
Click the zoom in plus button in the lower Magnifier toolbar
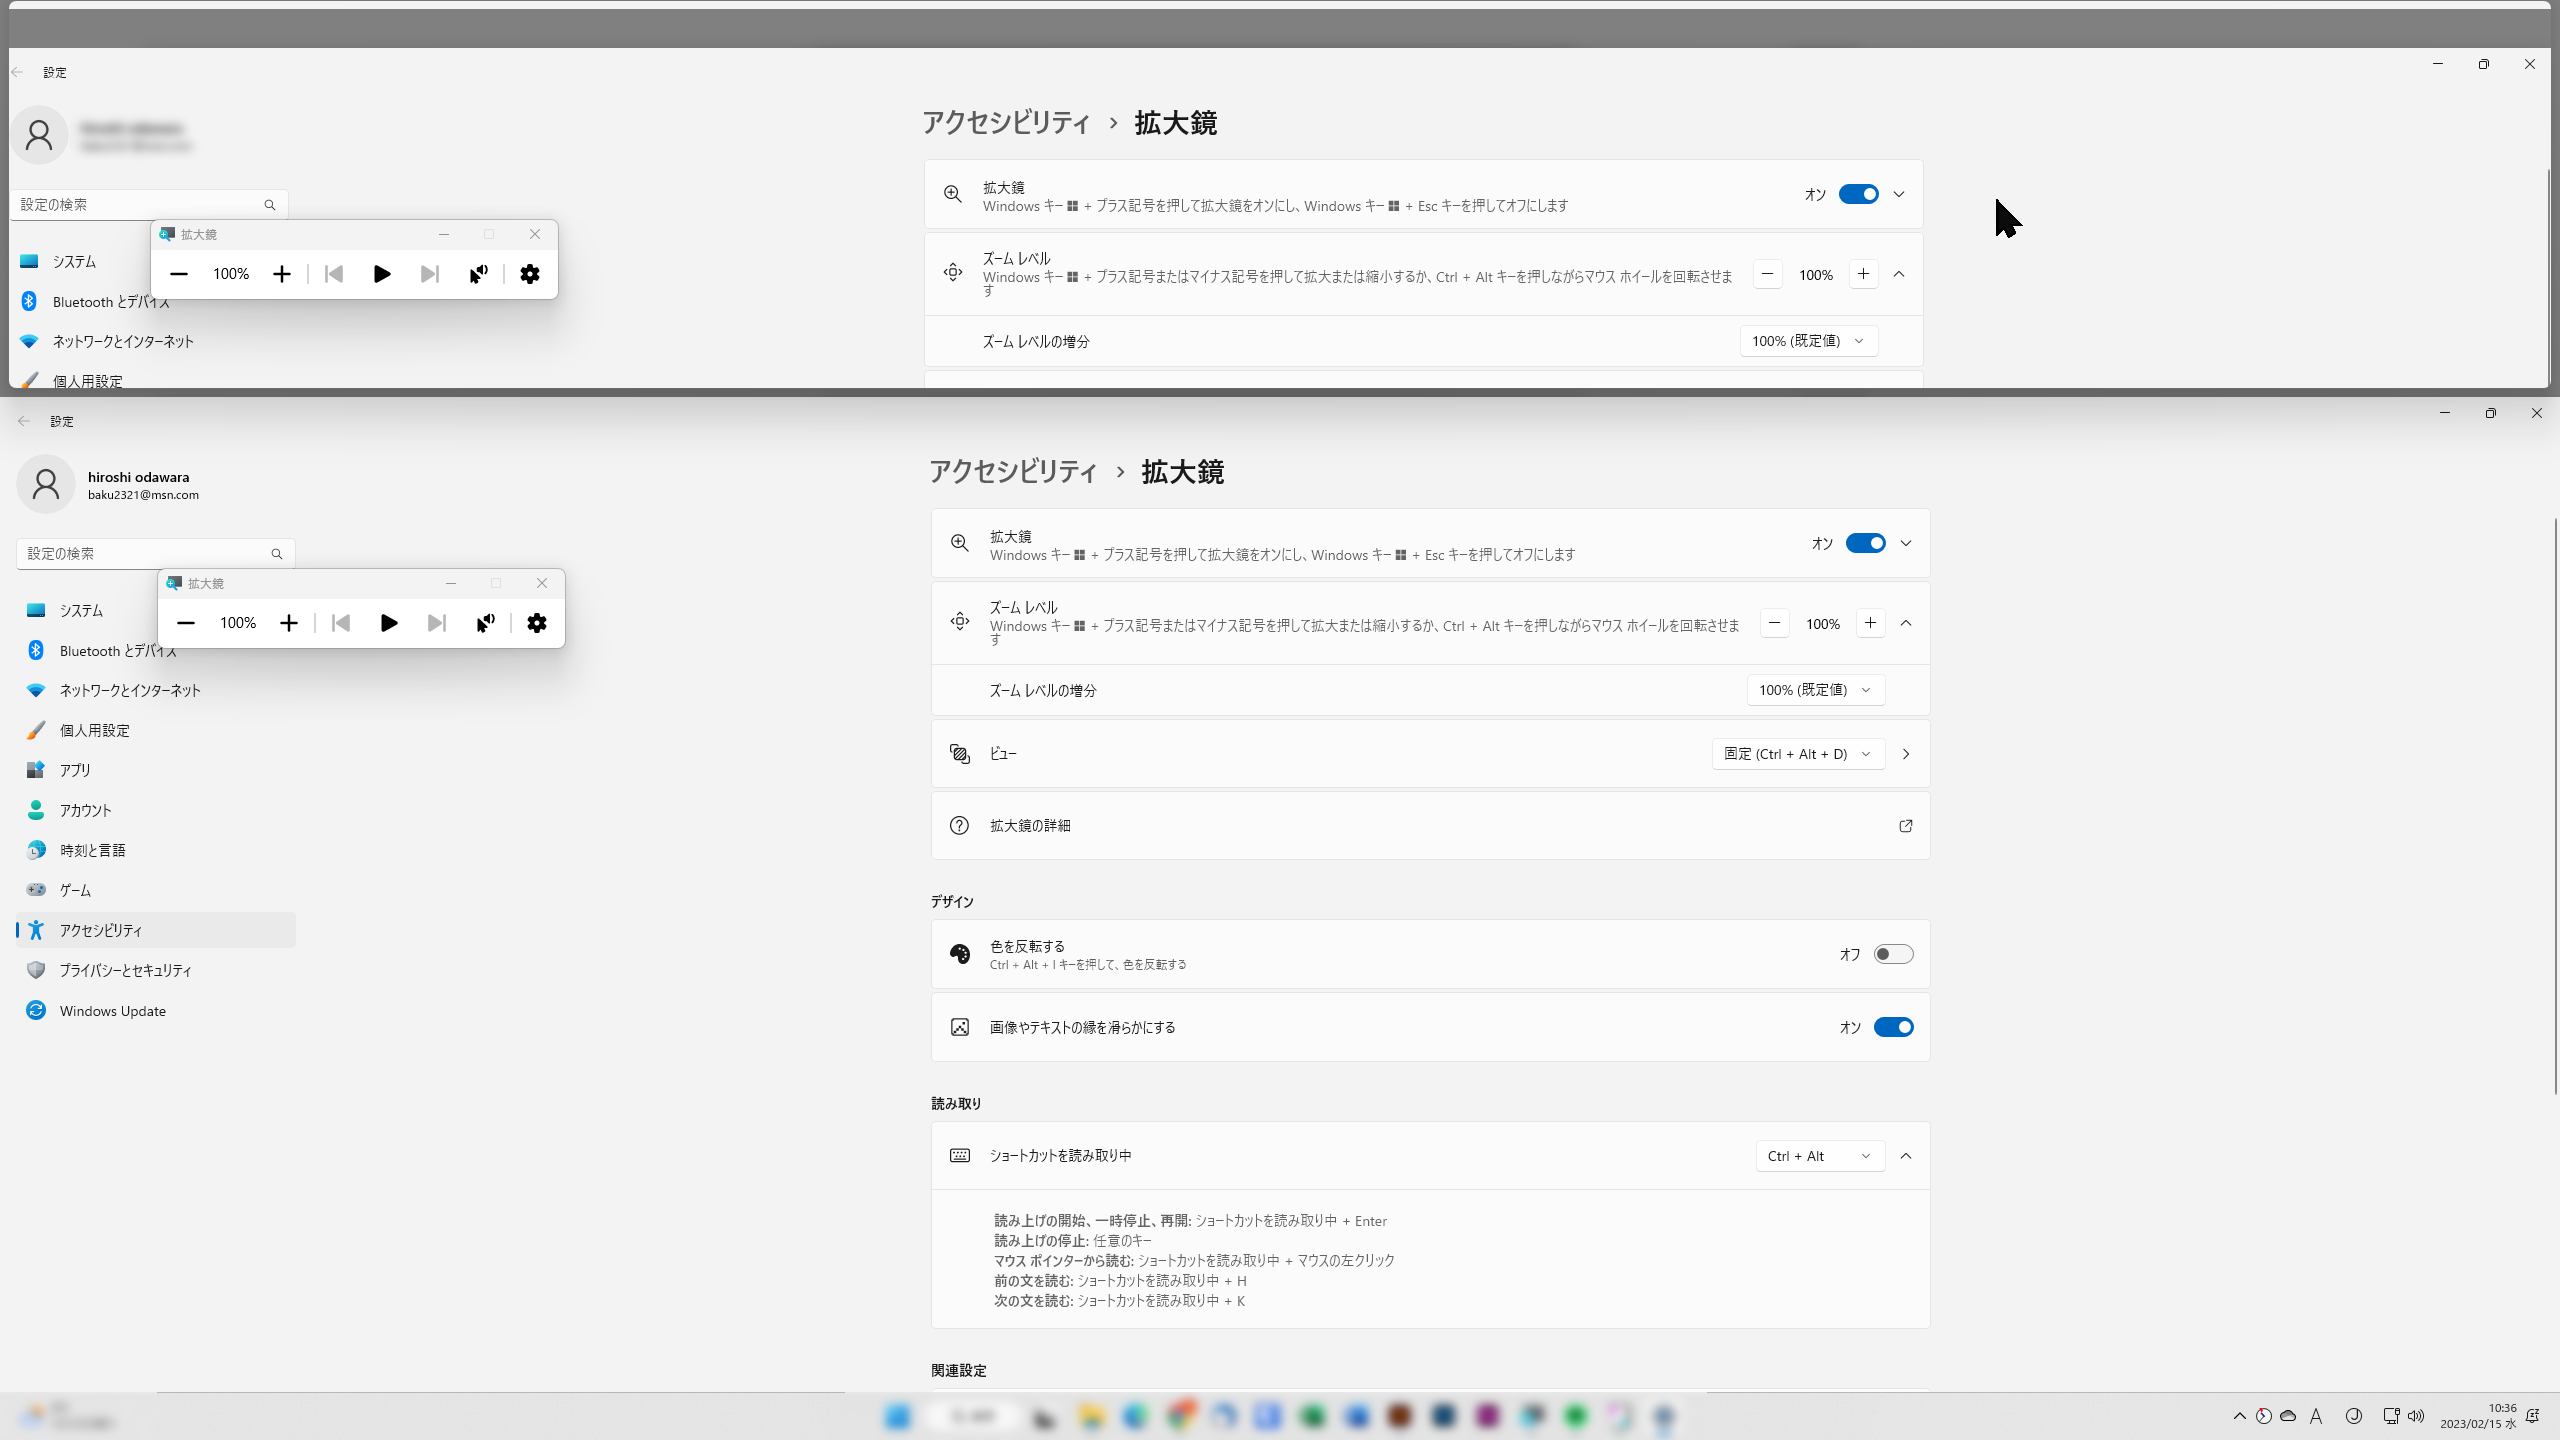[289, 623]
